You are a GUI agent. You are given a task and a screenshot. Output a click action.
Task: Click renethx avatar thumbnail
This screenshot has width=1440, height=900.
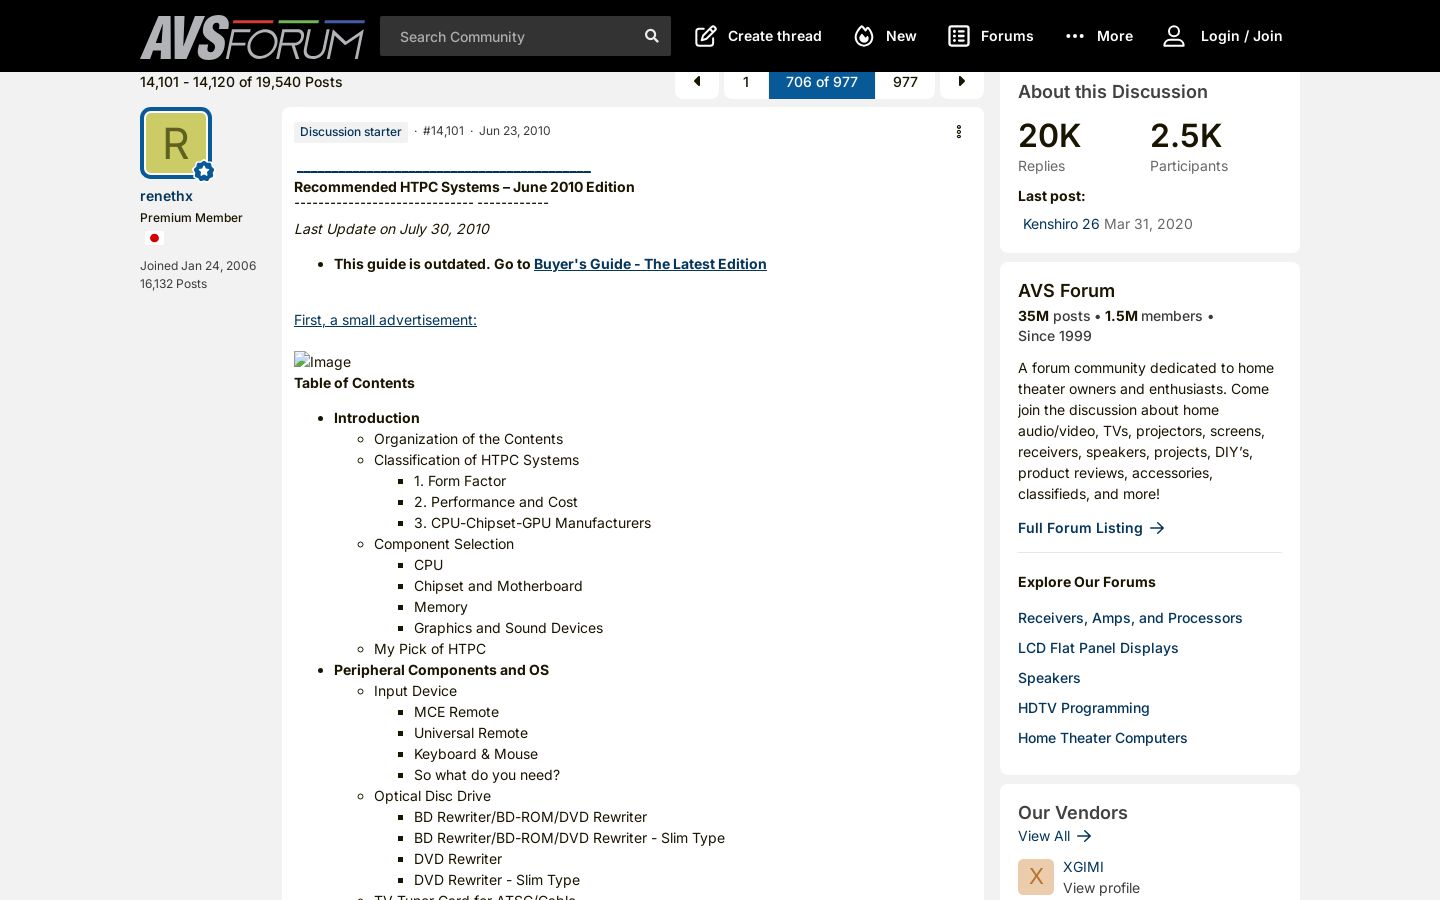176,143
